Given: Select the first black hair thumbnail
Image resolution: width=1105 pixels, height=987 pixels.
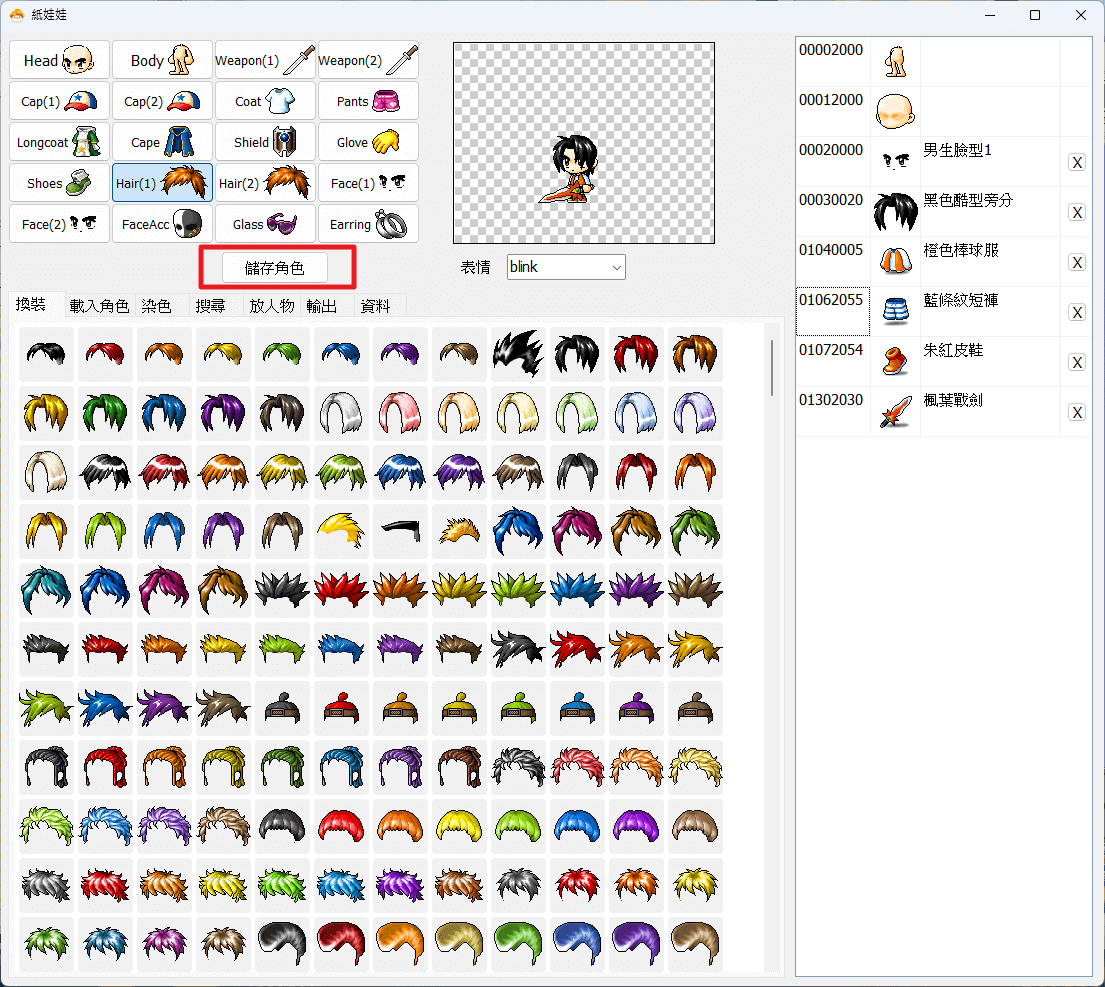Looking at the screenshot, I should [47, 354].
